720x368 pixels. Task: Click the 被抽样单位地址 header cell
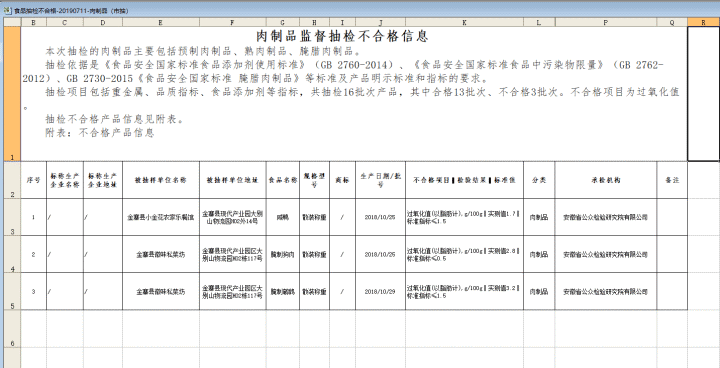click(233, 180)
